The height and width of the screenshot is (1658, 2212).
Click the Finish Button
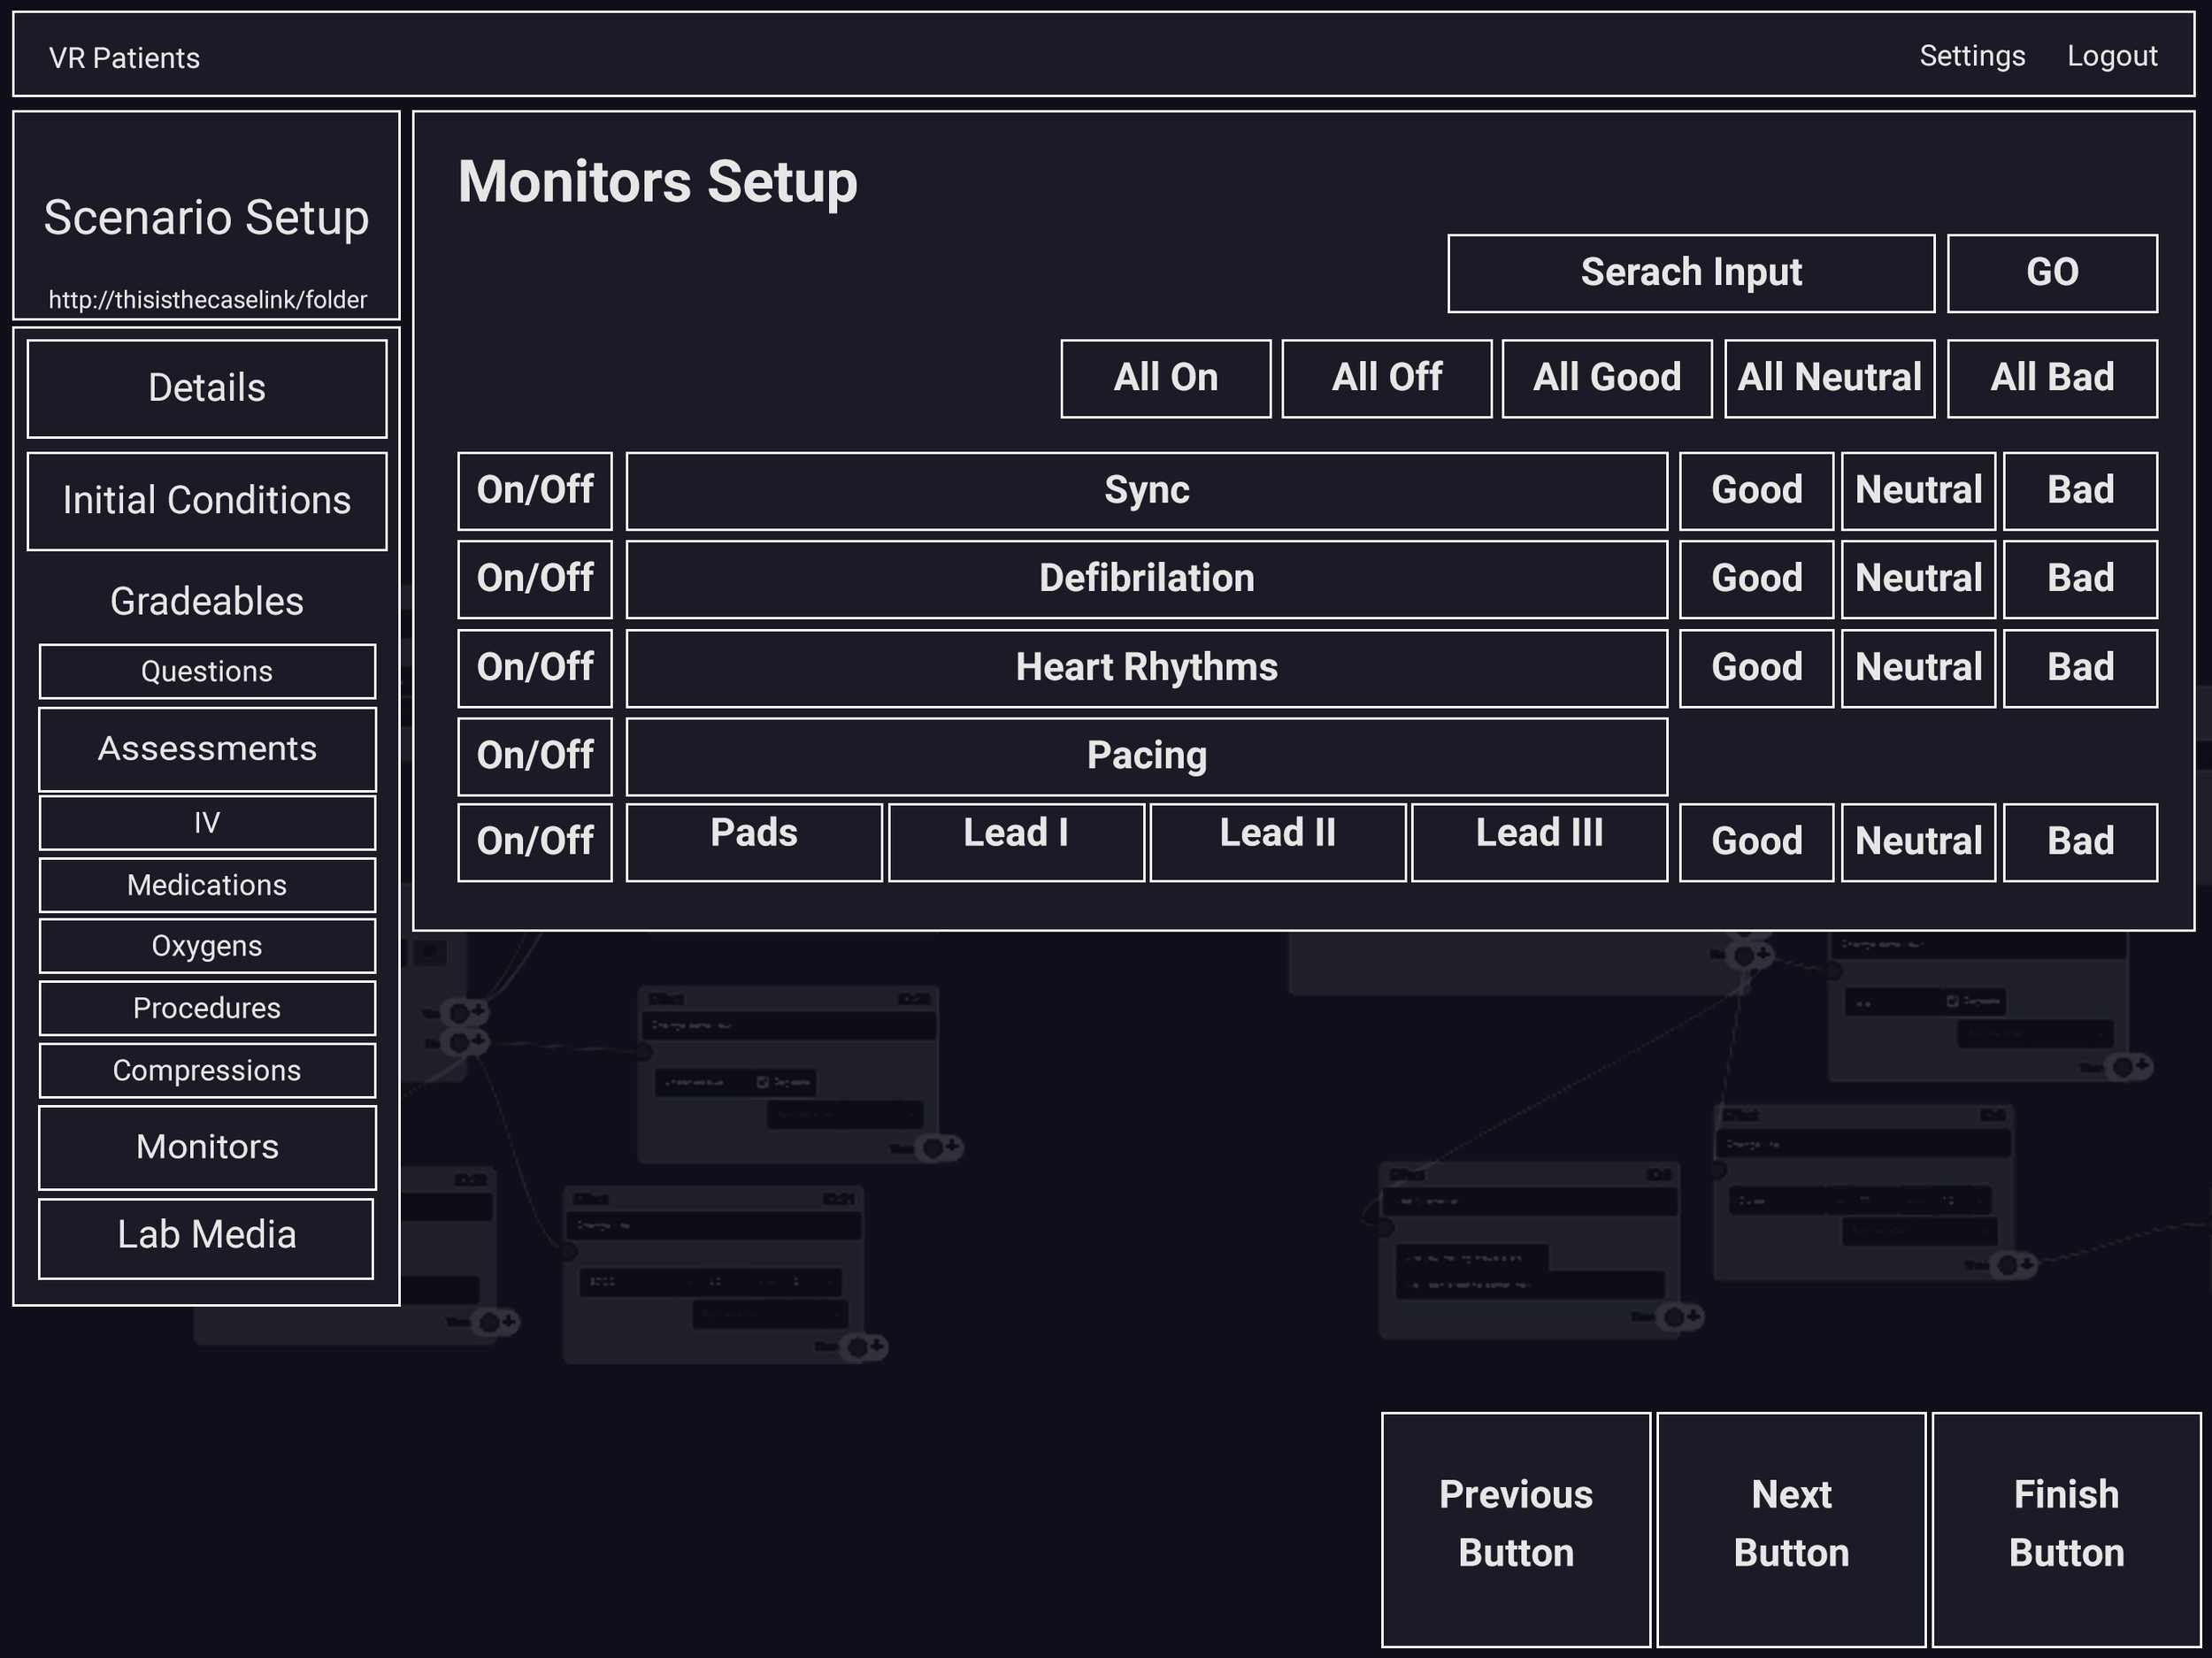pos(2066,1528)
